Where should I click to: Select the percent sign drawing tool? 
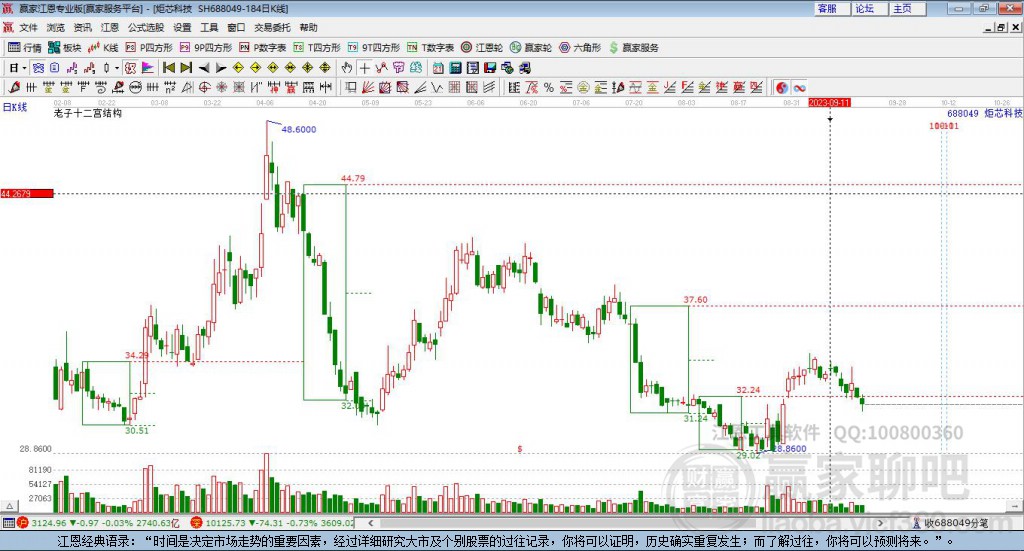549,87
